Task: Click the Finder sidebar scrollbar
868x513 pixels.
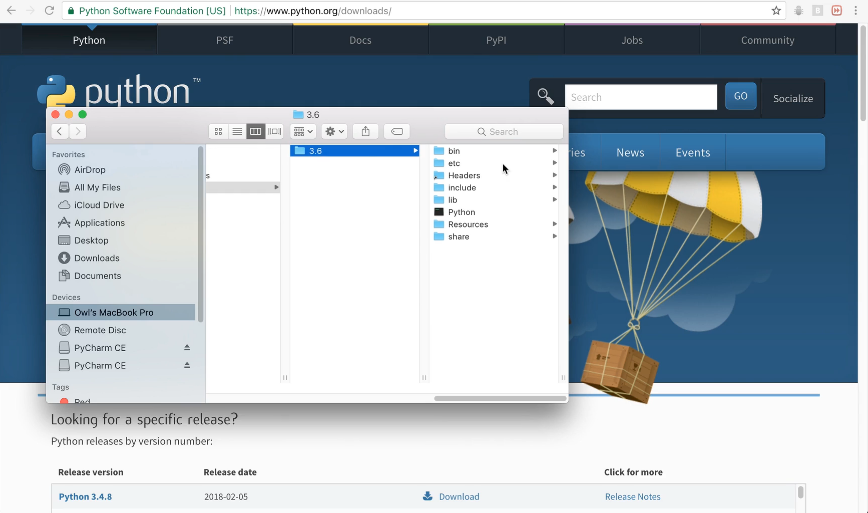Action: point(200,234)
